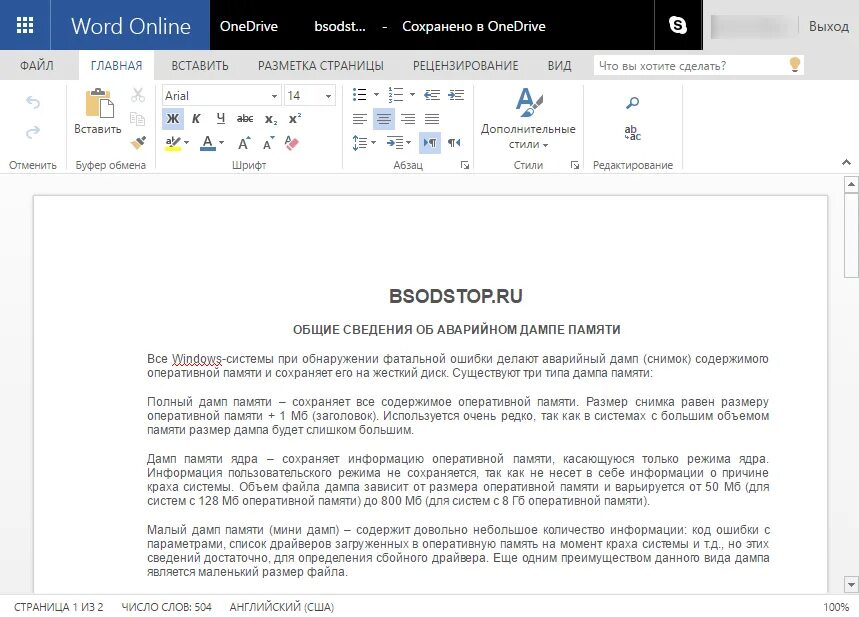Toggle underline Ч formatting
The image size is (859, 617).
pyautogui.click(x=220, y=119)
